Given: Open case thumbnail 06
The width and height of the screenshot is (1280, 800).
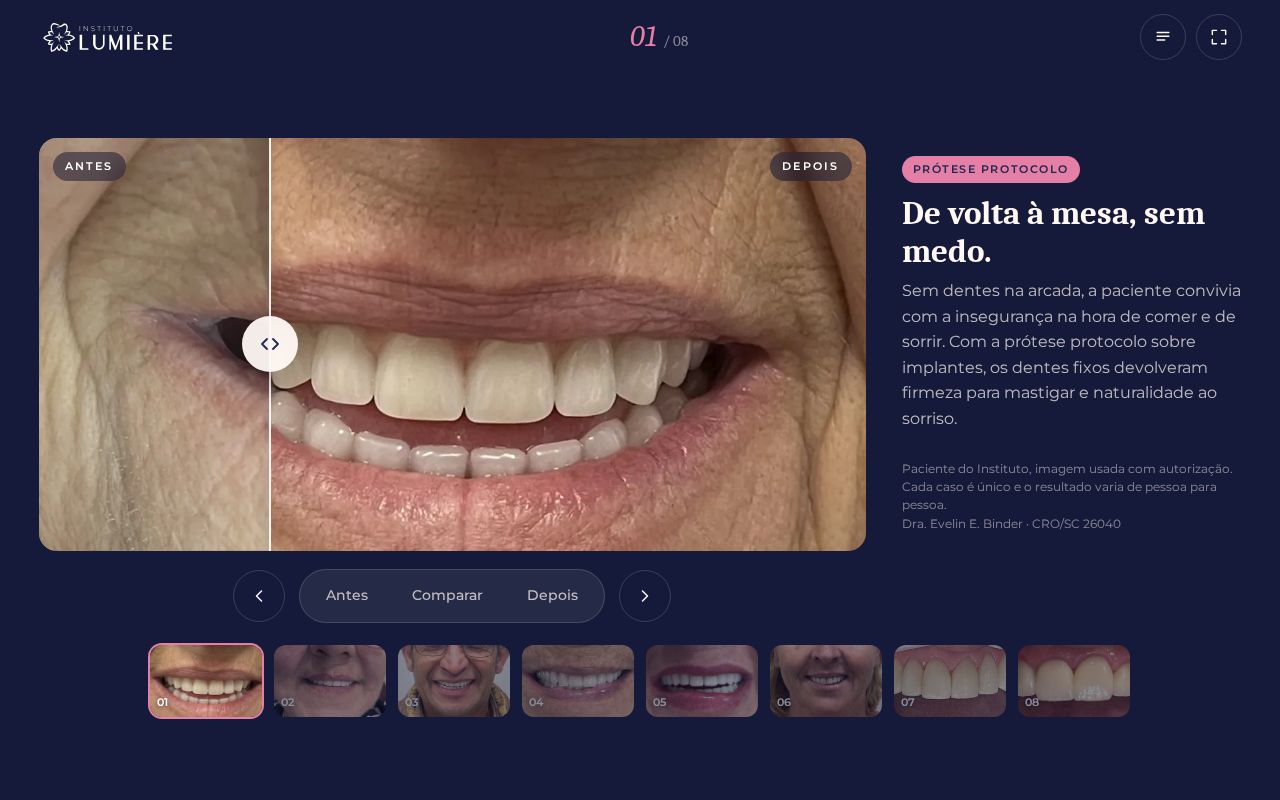Looking at the screenshot, I should (x=826, y=681).
